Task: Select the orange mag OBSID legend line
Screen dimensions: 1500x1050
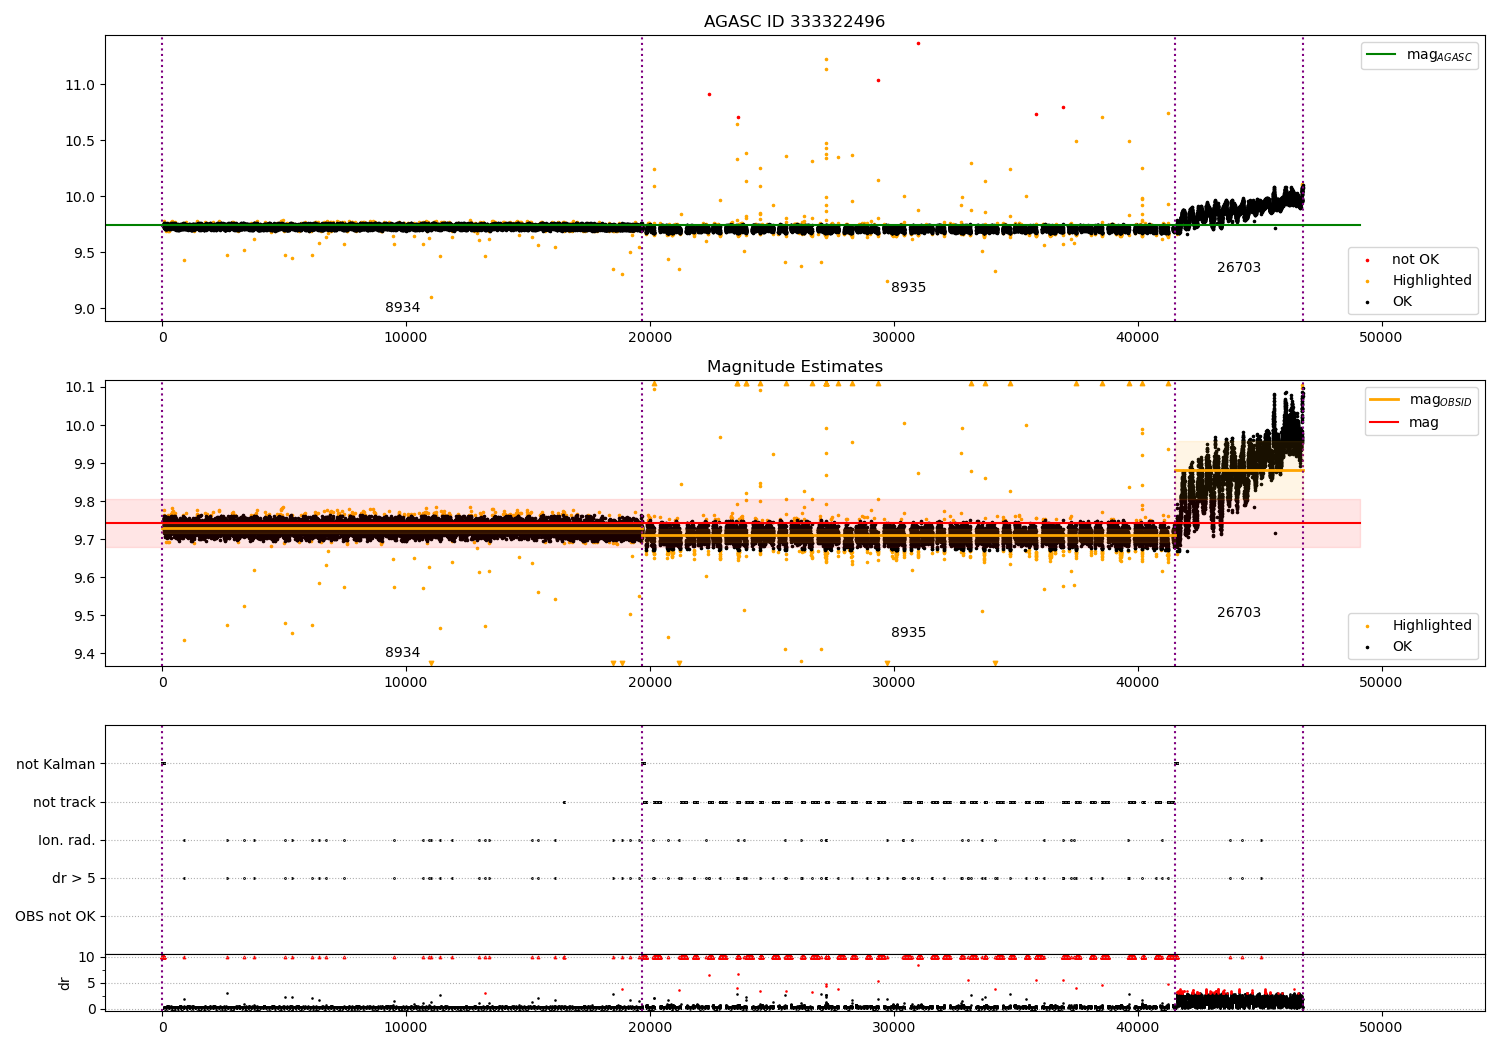Action: [1385, 400]
